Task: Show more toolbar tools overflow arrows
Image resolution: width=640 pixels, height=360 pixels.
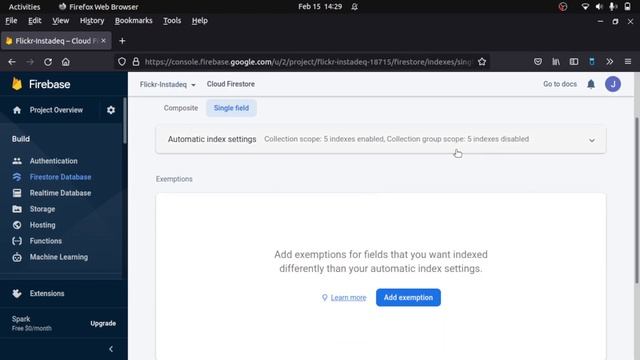Action: [609, 62]
